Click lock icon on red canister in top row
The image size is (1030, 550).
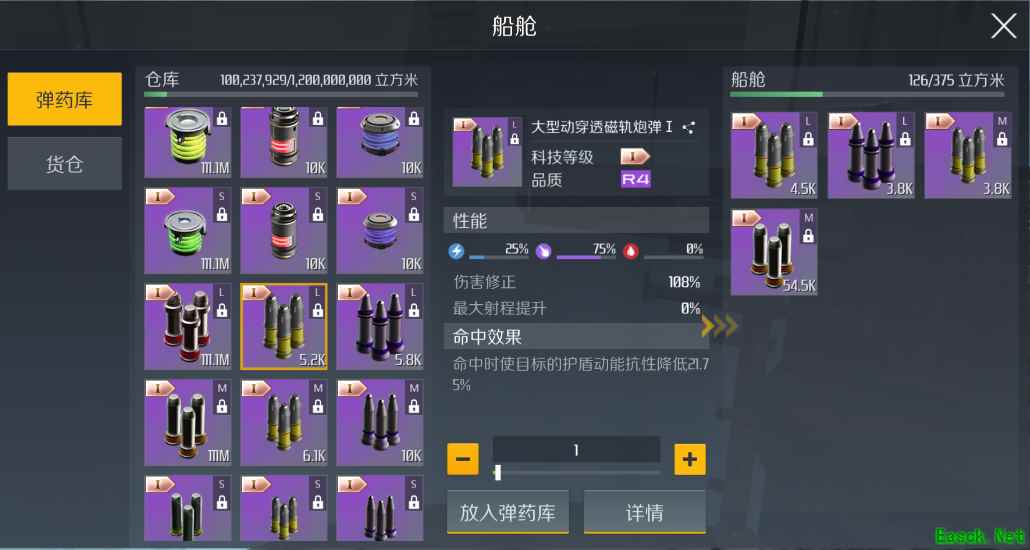tap(318, 119)
